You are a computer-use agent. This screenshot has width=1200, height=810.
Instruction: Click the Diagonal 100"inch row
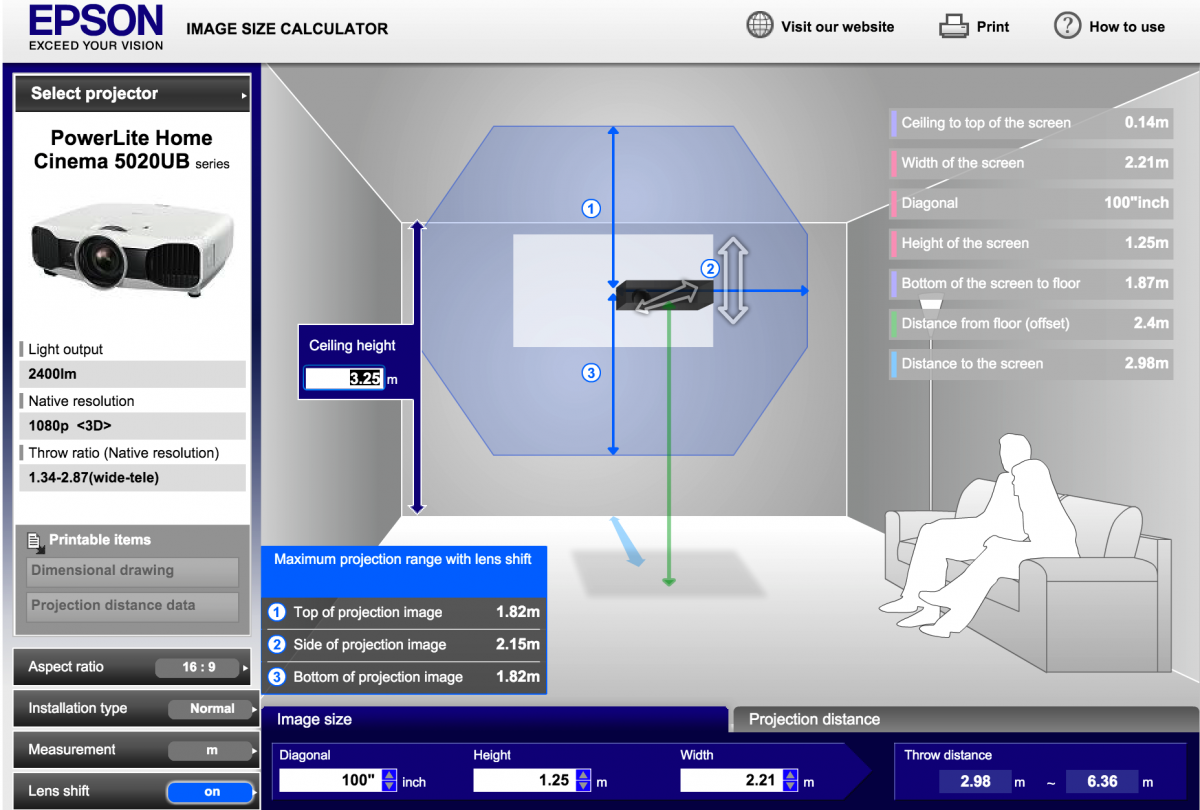point(1030,203)
